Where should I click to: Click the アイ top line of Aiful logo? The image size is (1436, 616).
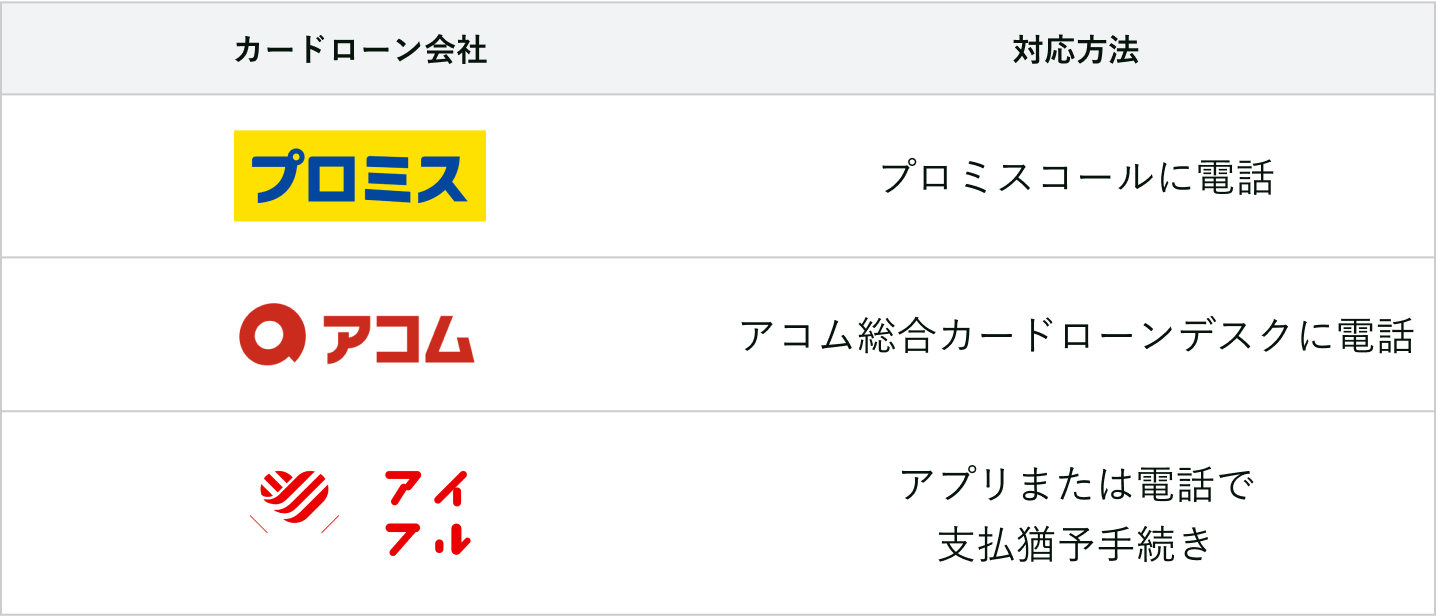click(x=427, y=489)
